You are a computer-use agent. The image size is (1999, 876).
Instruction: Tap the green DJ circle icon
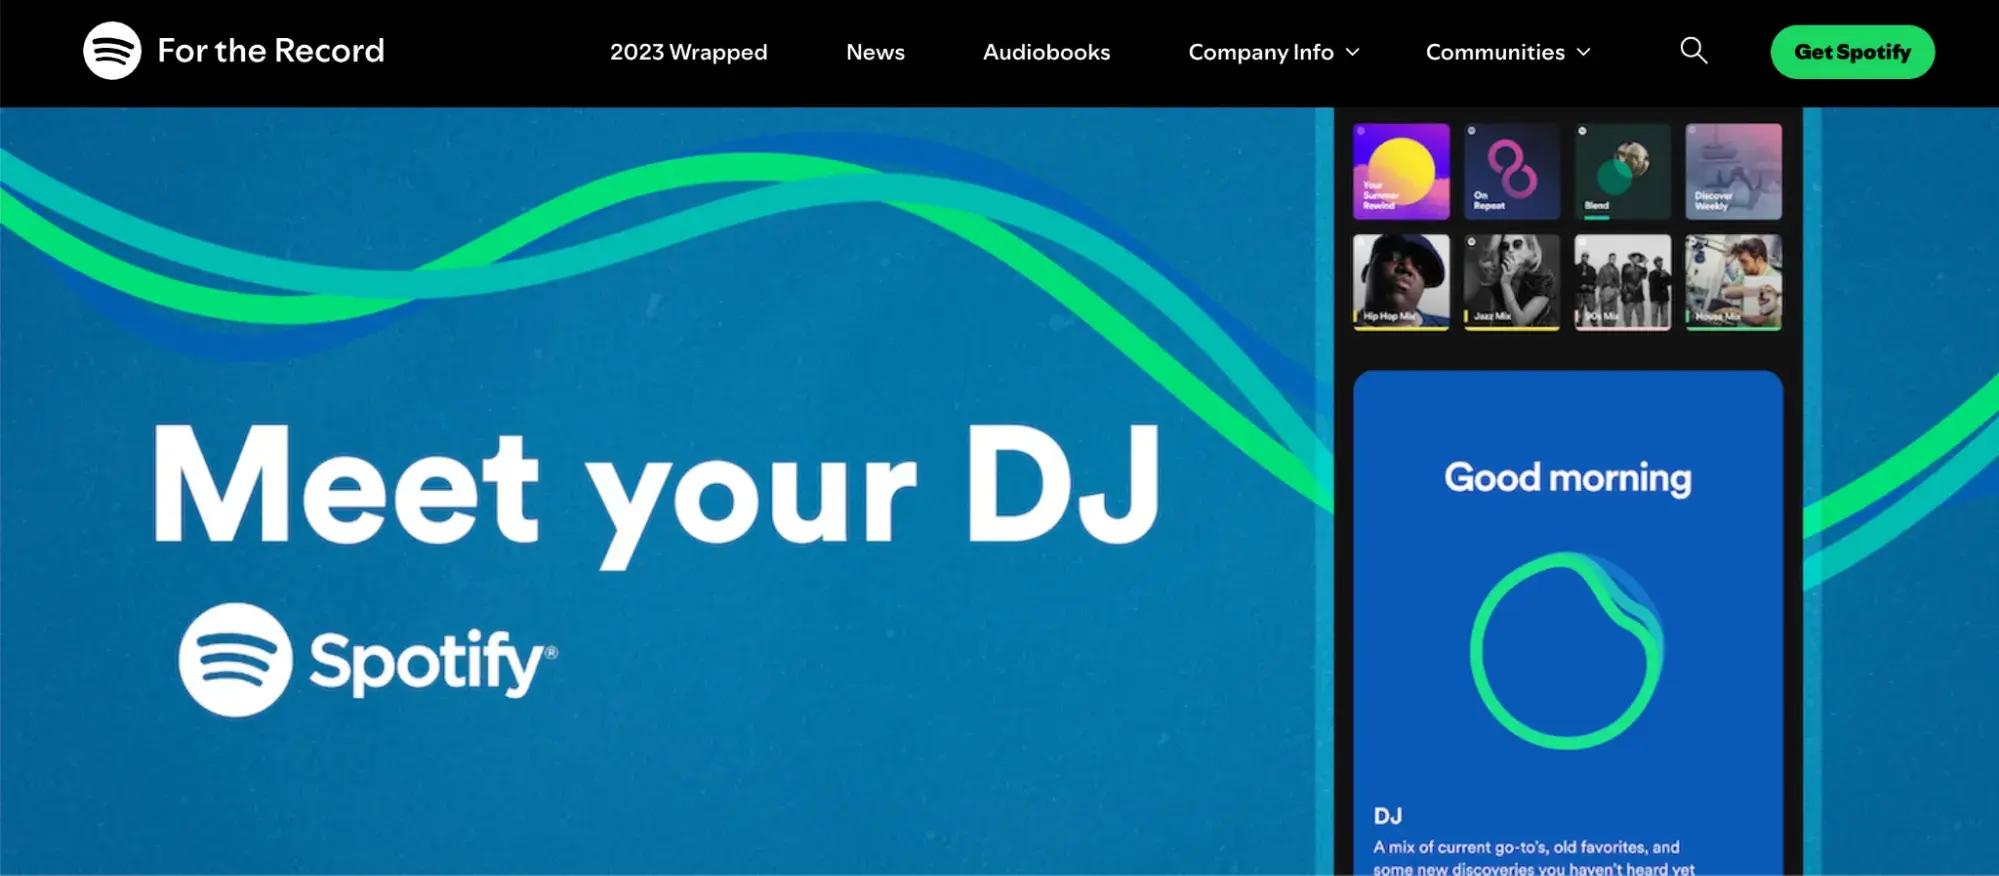(1567, 651)
